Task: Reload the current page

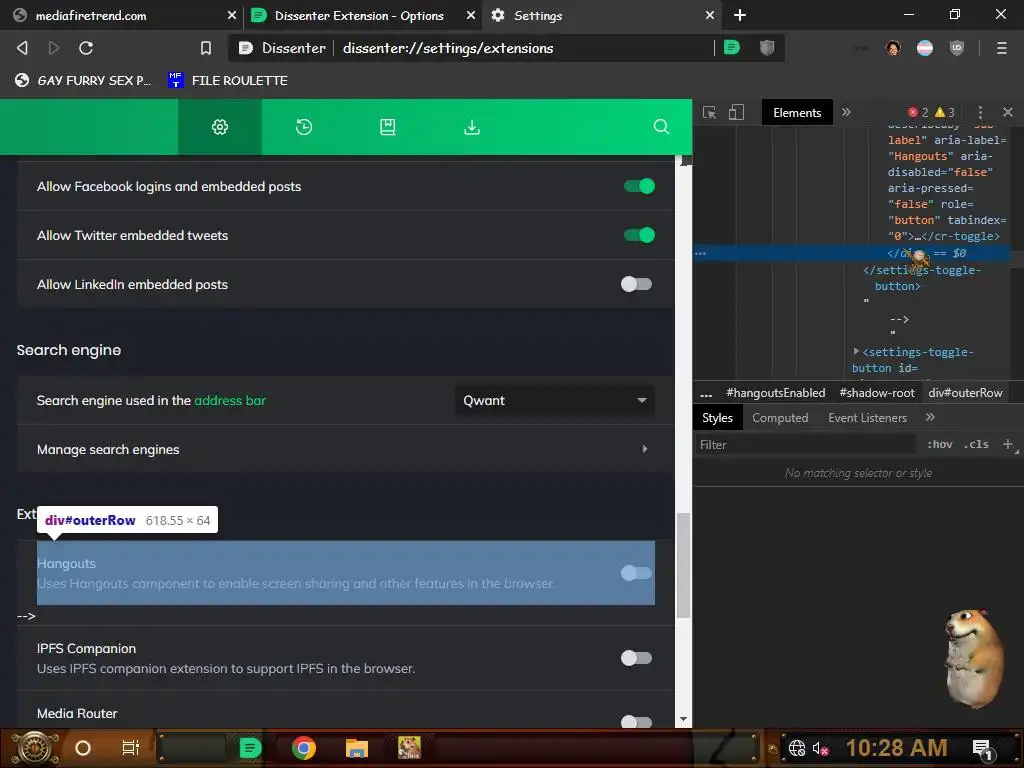Action: point(86,48)
